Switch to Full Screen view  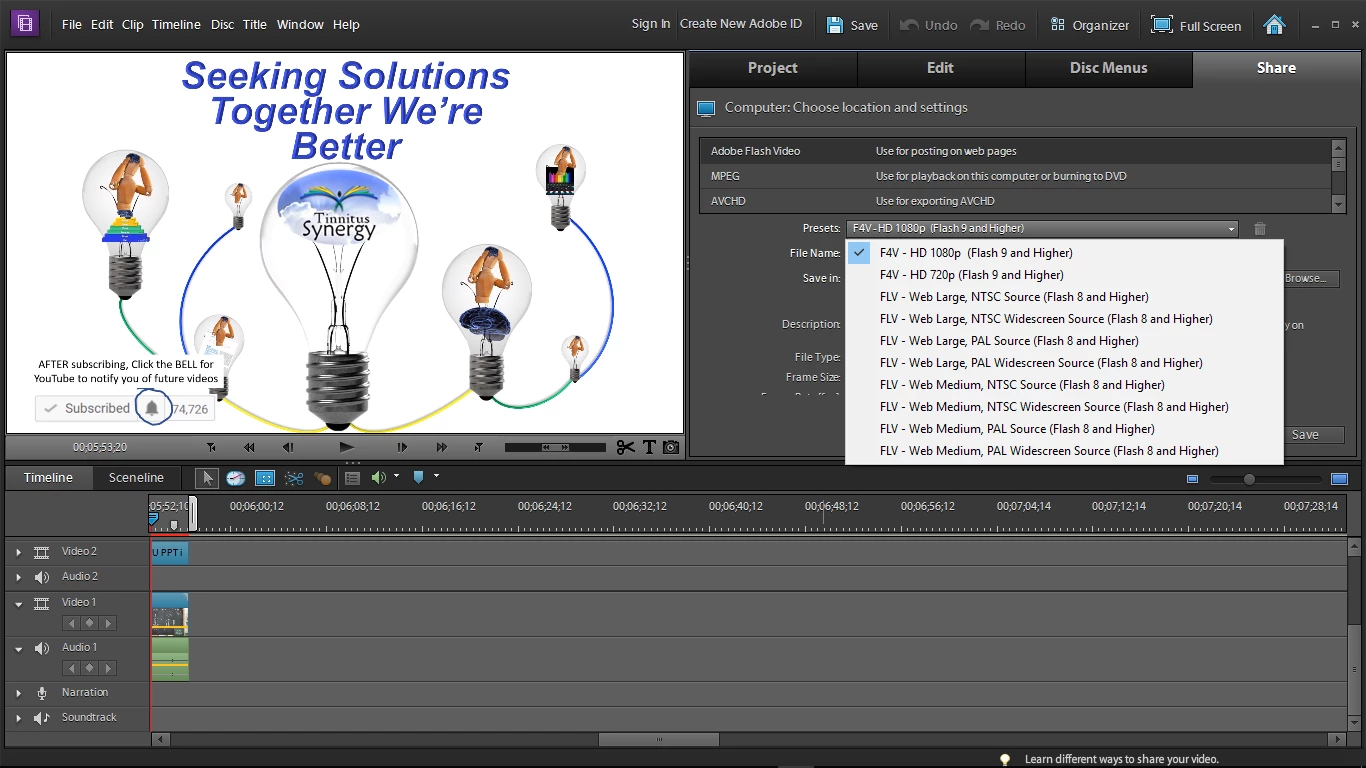(x=1196, y=25)
